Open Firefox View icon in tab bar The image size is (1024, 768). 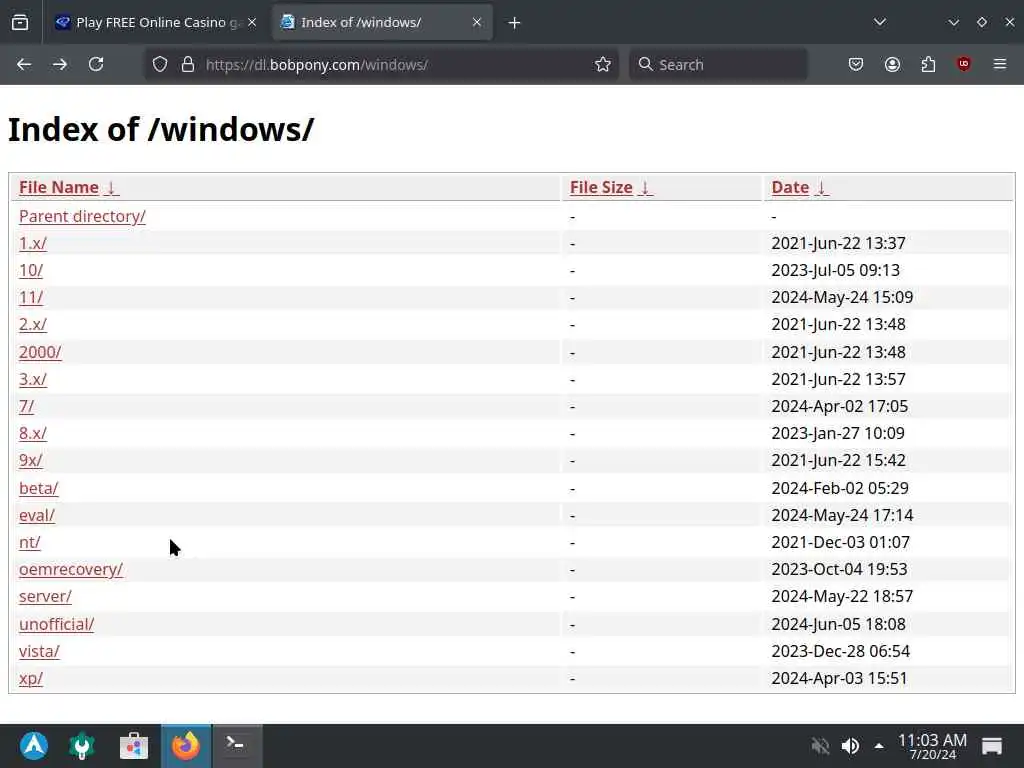click(x=20, y=23)
